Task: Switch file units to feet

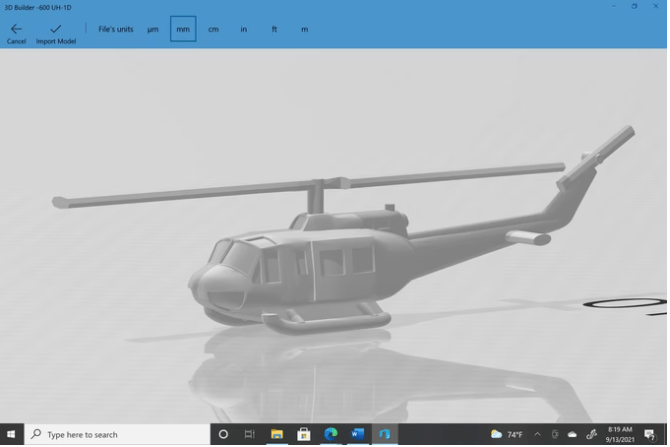Action: point(274,30)
